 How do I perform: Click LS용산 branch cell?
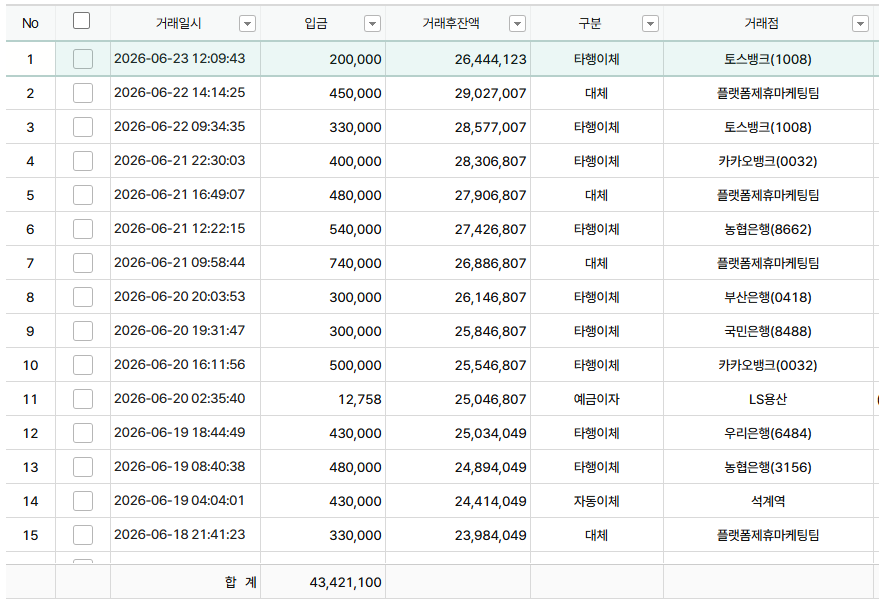tap(767, 399)
